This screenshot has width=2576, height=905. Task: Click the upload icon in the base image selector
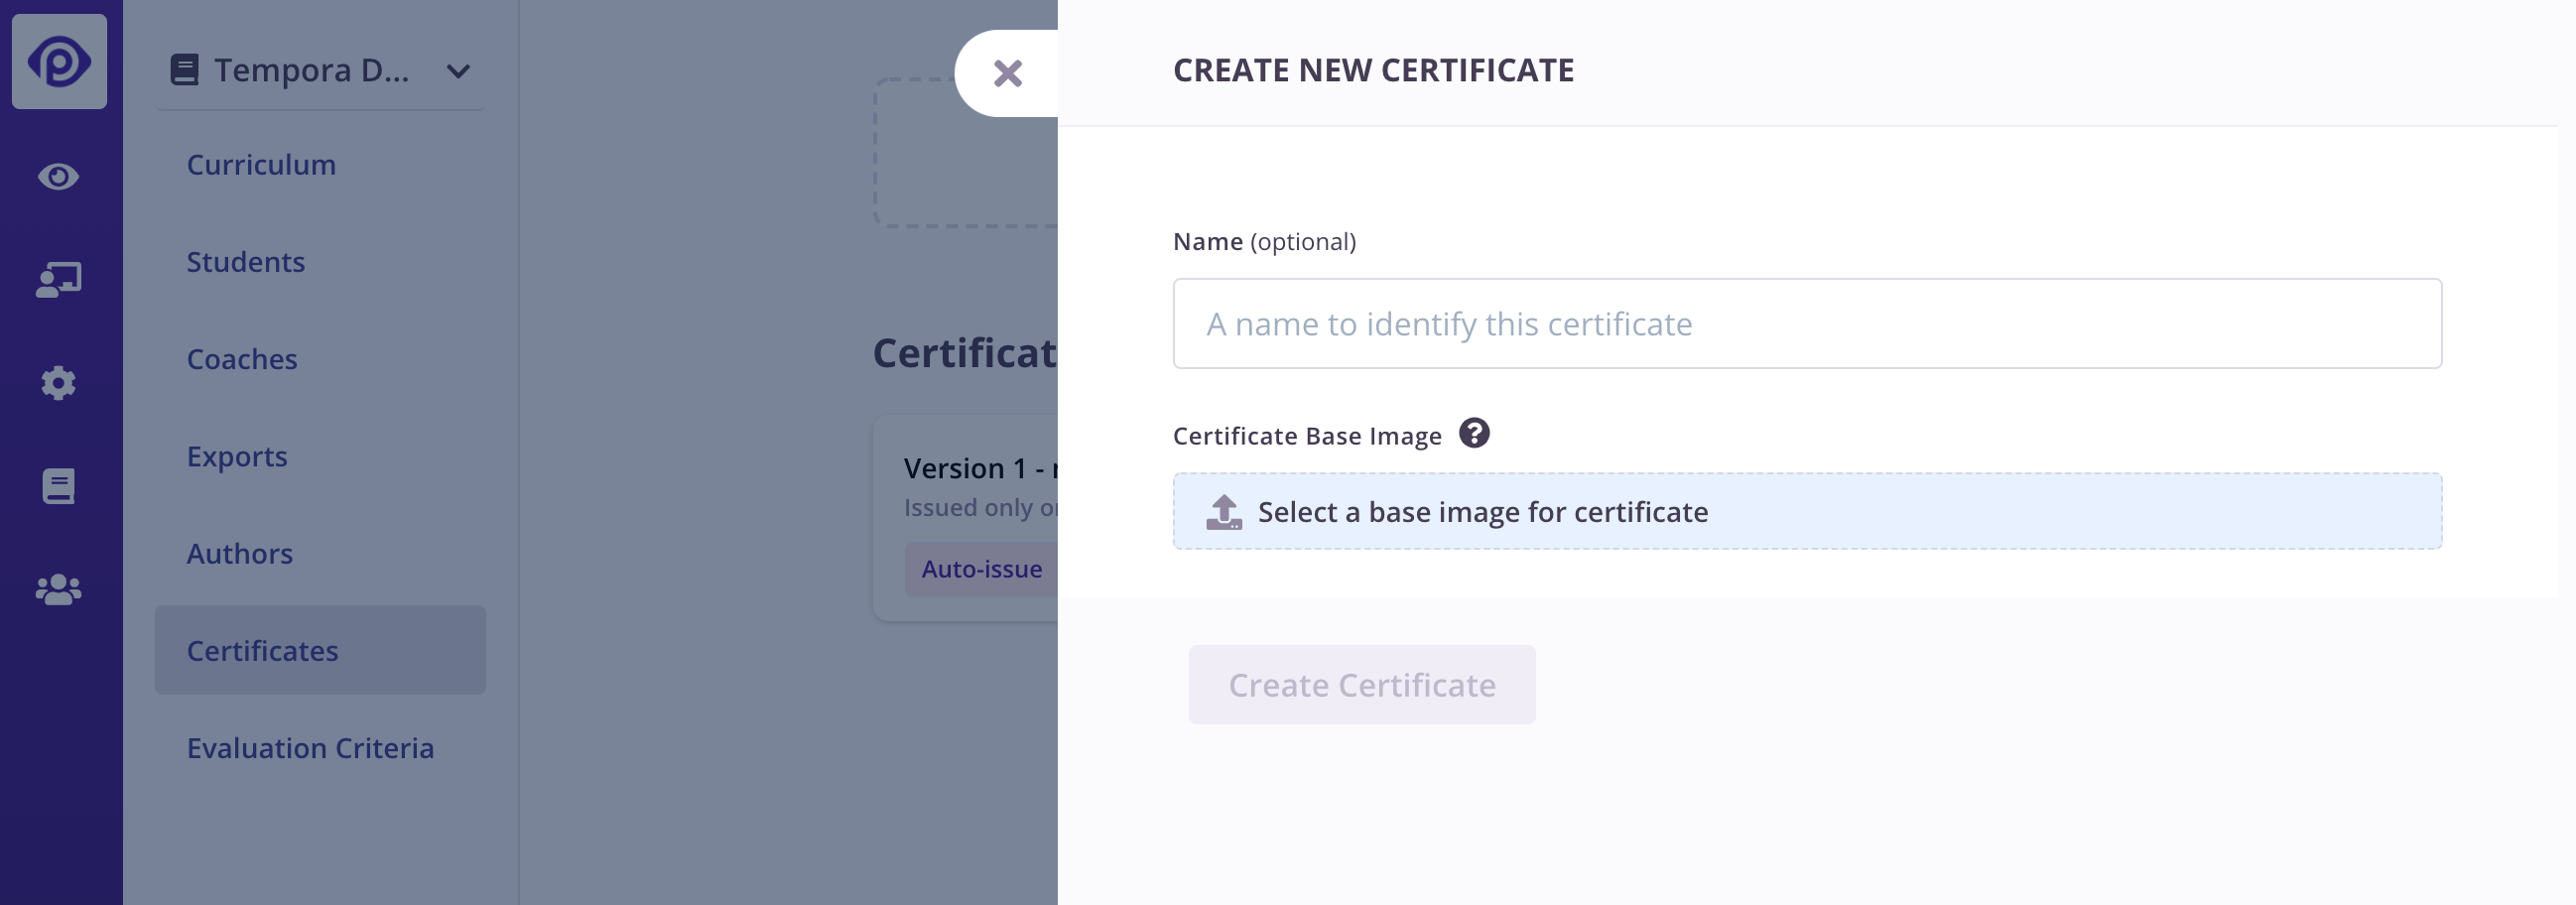point(1221,511)
